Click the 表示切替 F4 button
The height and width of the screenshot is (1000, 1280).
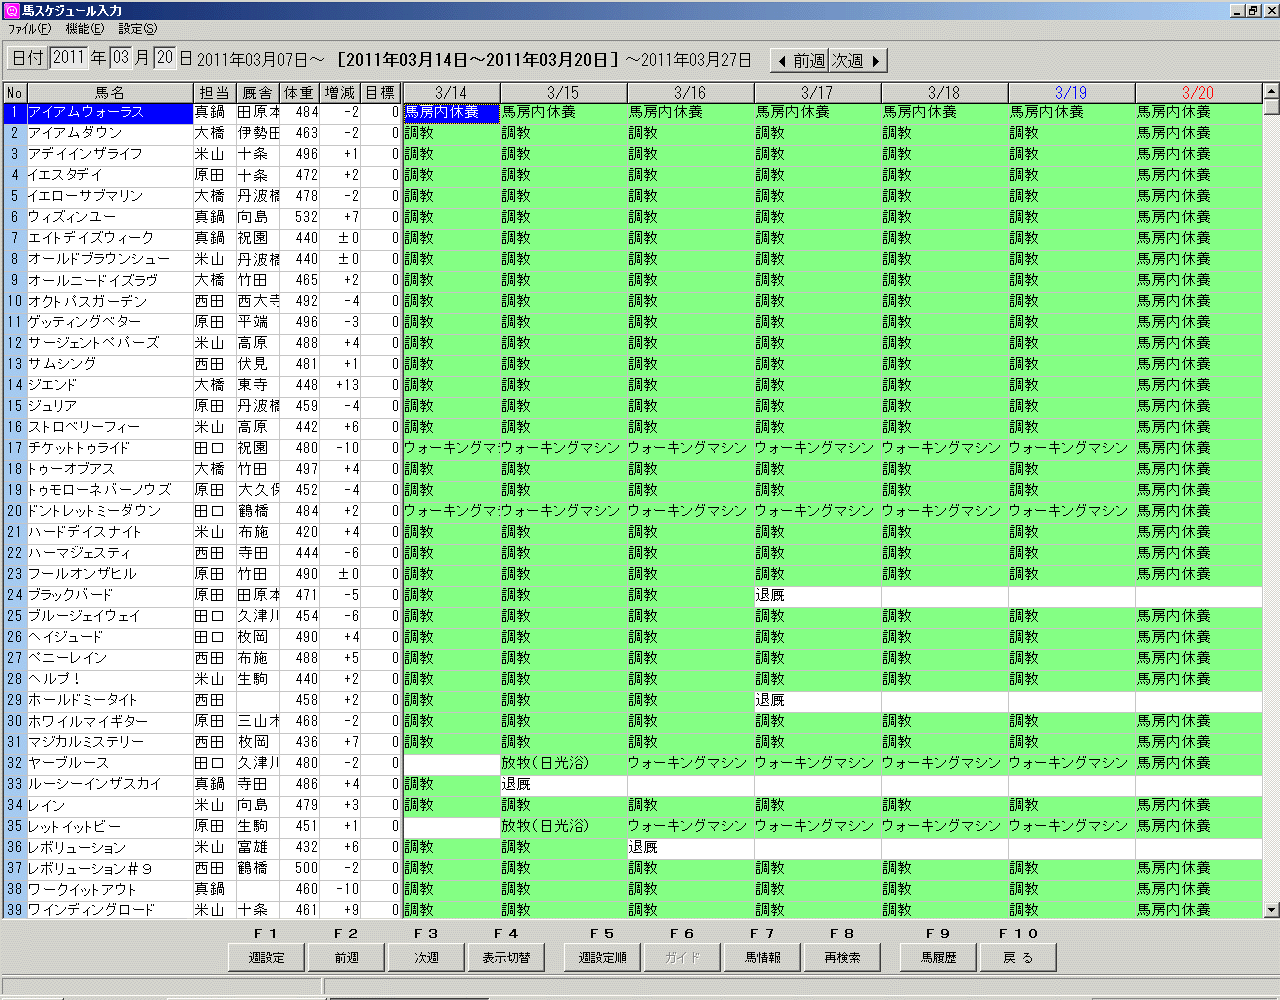tap(506, 957)
